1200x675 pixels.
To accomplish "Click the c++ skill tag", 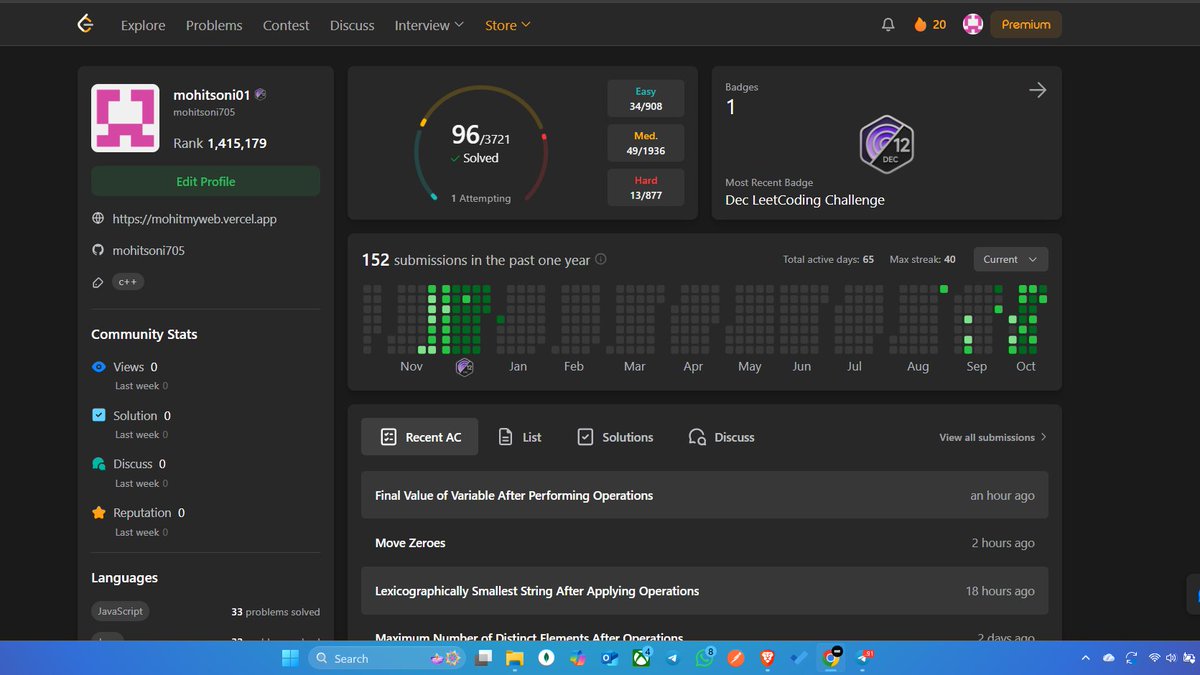I will click(128, 282).
